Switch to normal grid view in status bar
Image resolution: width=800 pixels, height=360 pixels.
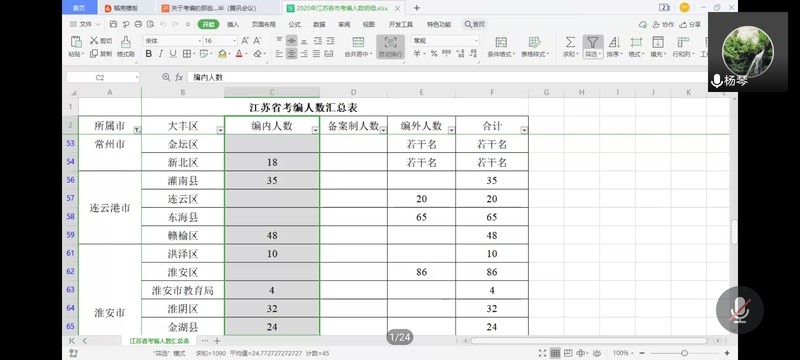[x=555, y=353]
